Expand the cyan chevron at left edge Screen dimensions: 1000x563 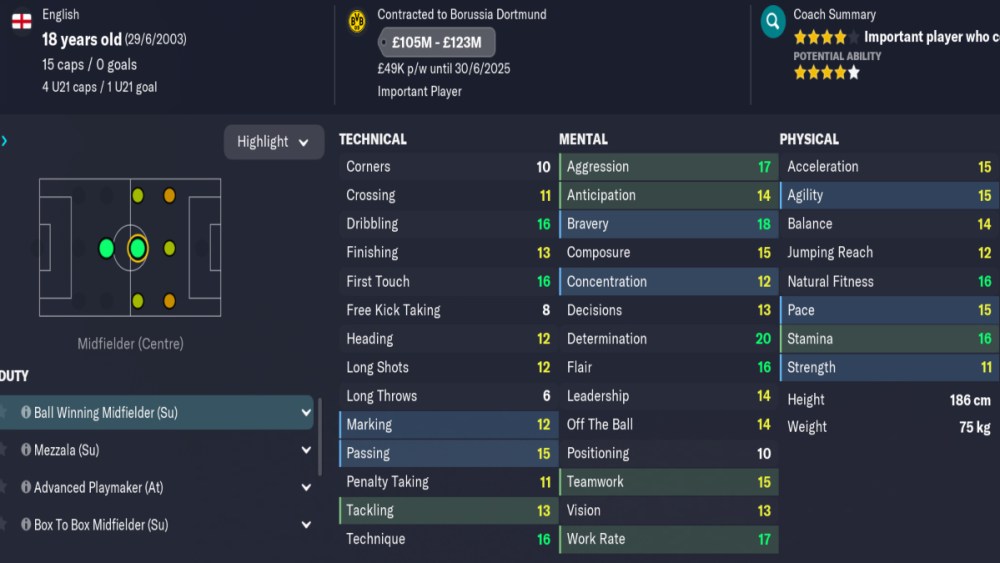click(4, 141)
